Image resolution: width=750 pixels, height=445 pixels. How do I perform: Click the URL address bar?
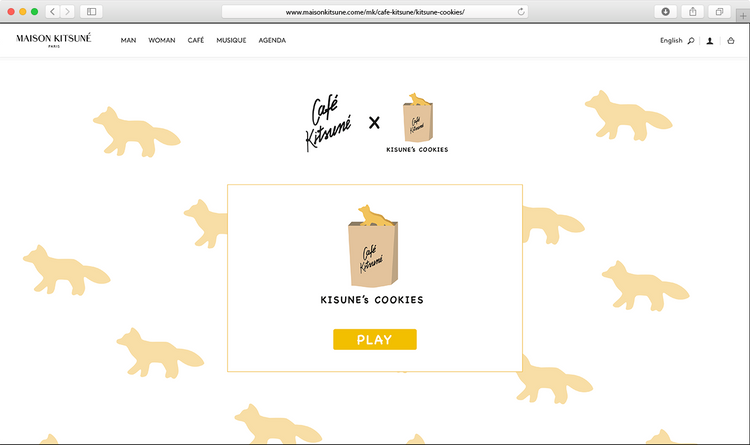point(375,11)
